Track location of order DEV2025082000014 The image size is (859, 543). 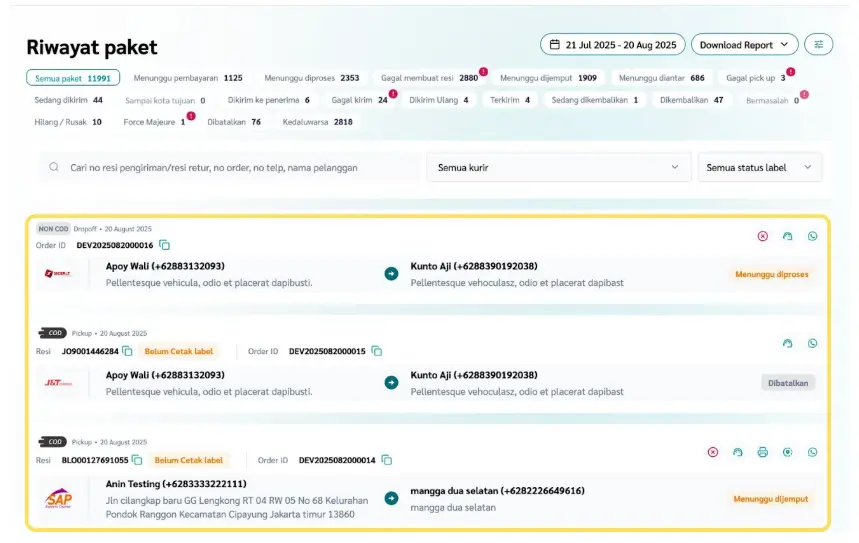pyautogui.click(x=787, y=452)
